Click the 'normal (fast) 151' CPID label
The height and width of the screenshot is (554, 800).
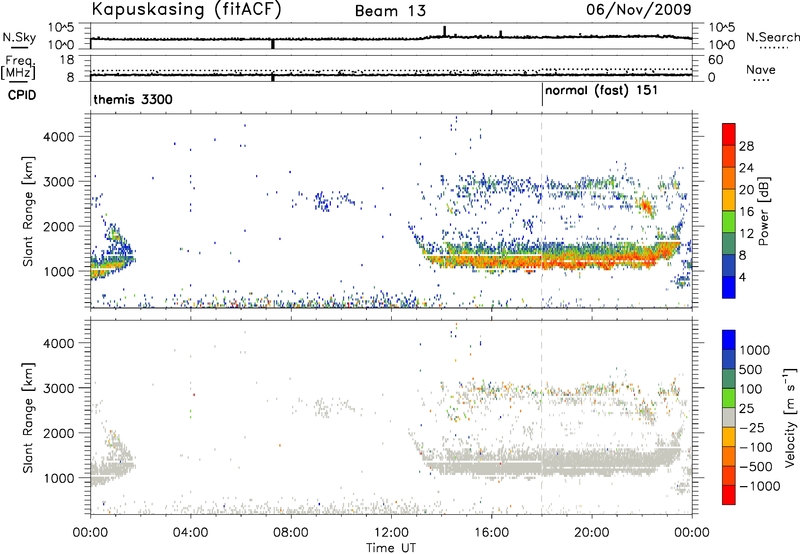[601, 91]
